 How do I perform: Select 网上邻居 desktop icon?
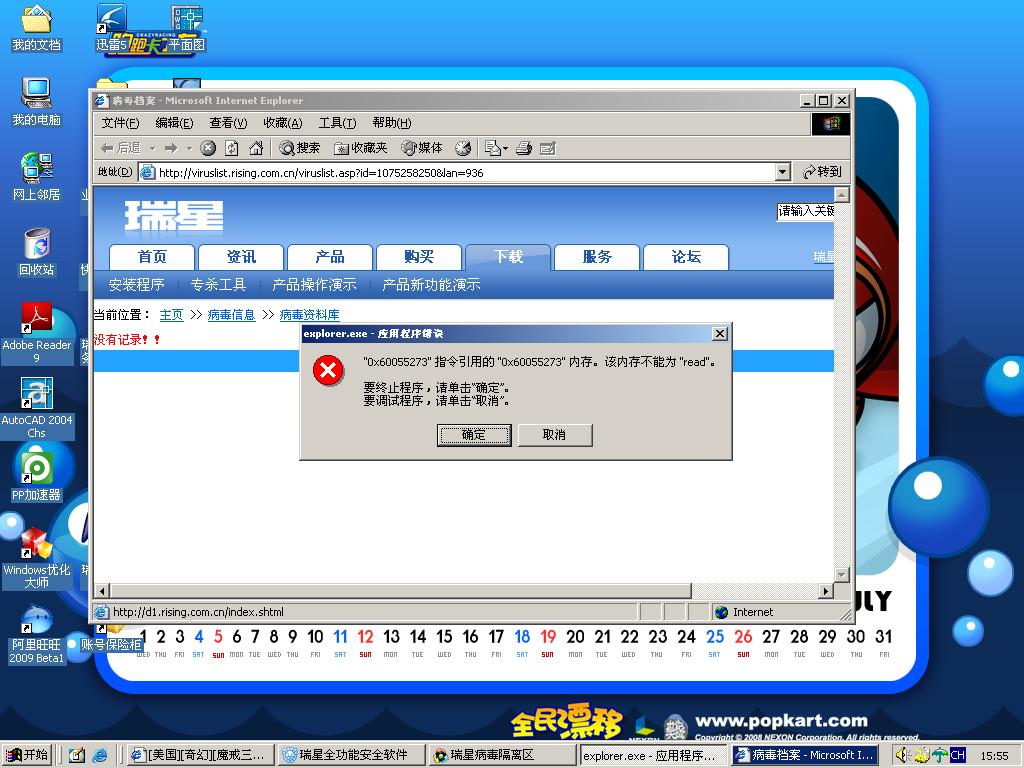pos(37,177)
